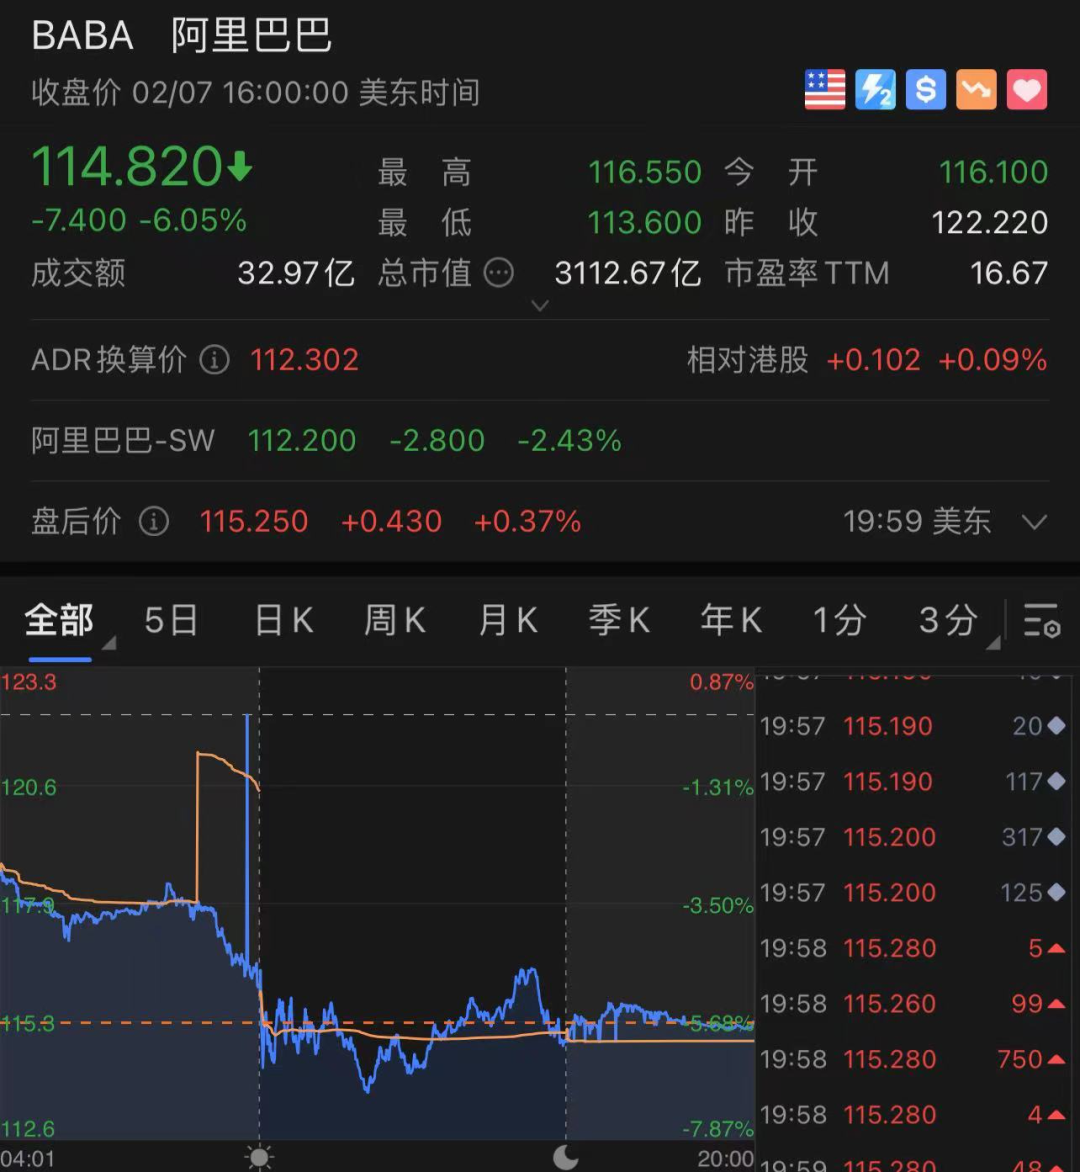
Task: Tap the -7.87% chart axis label
Action: [x=718, y=1129]
